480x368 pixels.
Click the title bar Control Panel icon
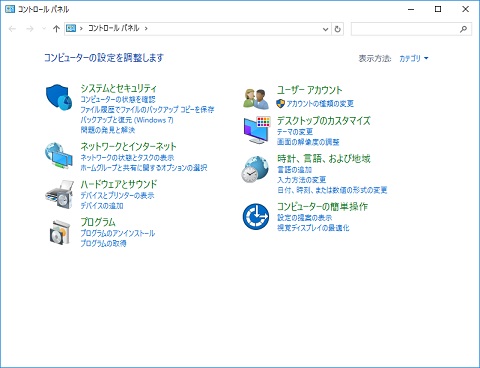click(10, 9)
